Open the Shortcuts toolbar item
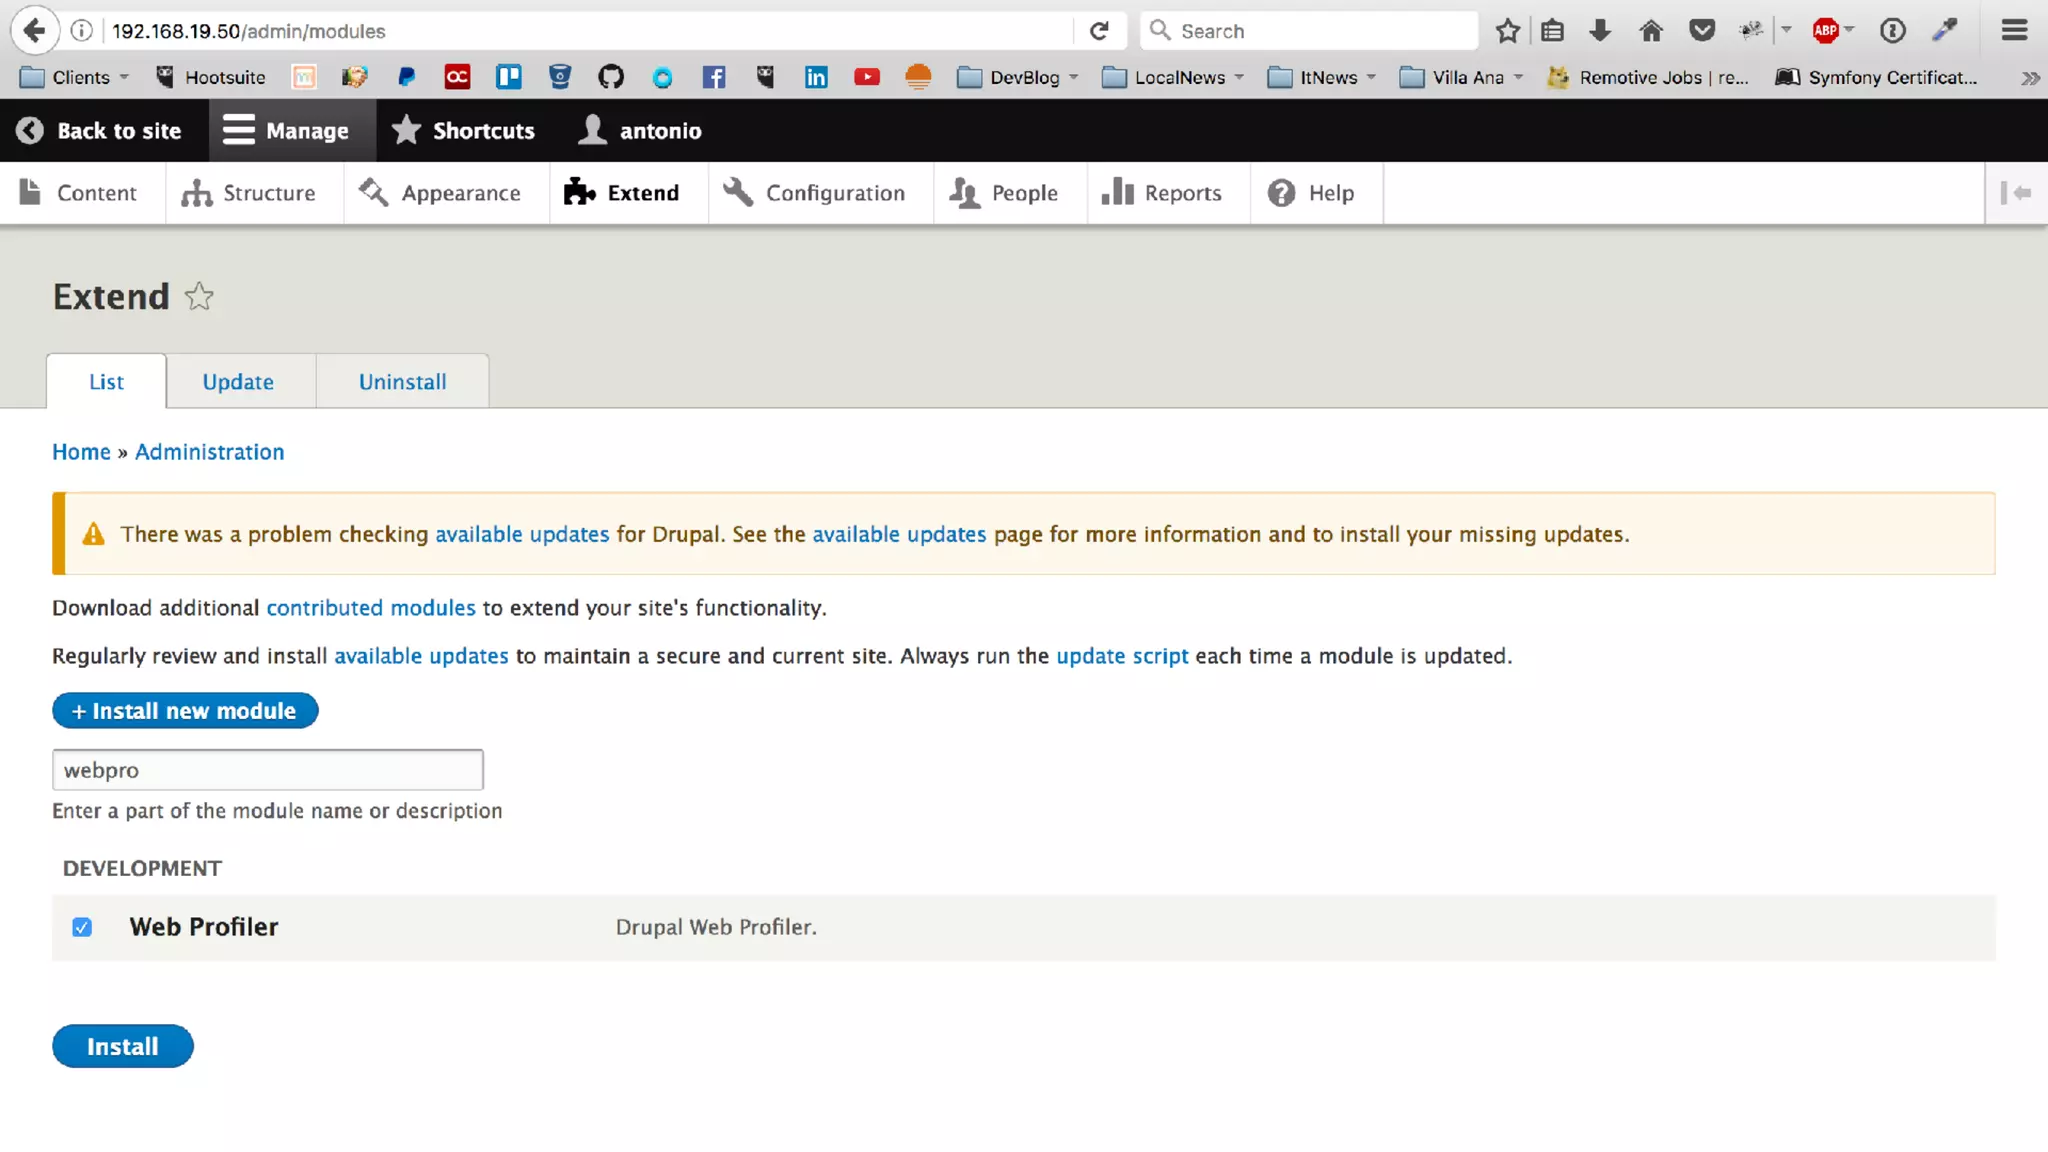 point(463,131)
